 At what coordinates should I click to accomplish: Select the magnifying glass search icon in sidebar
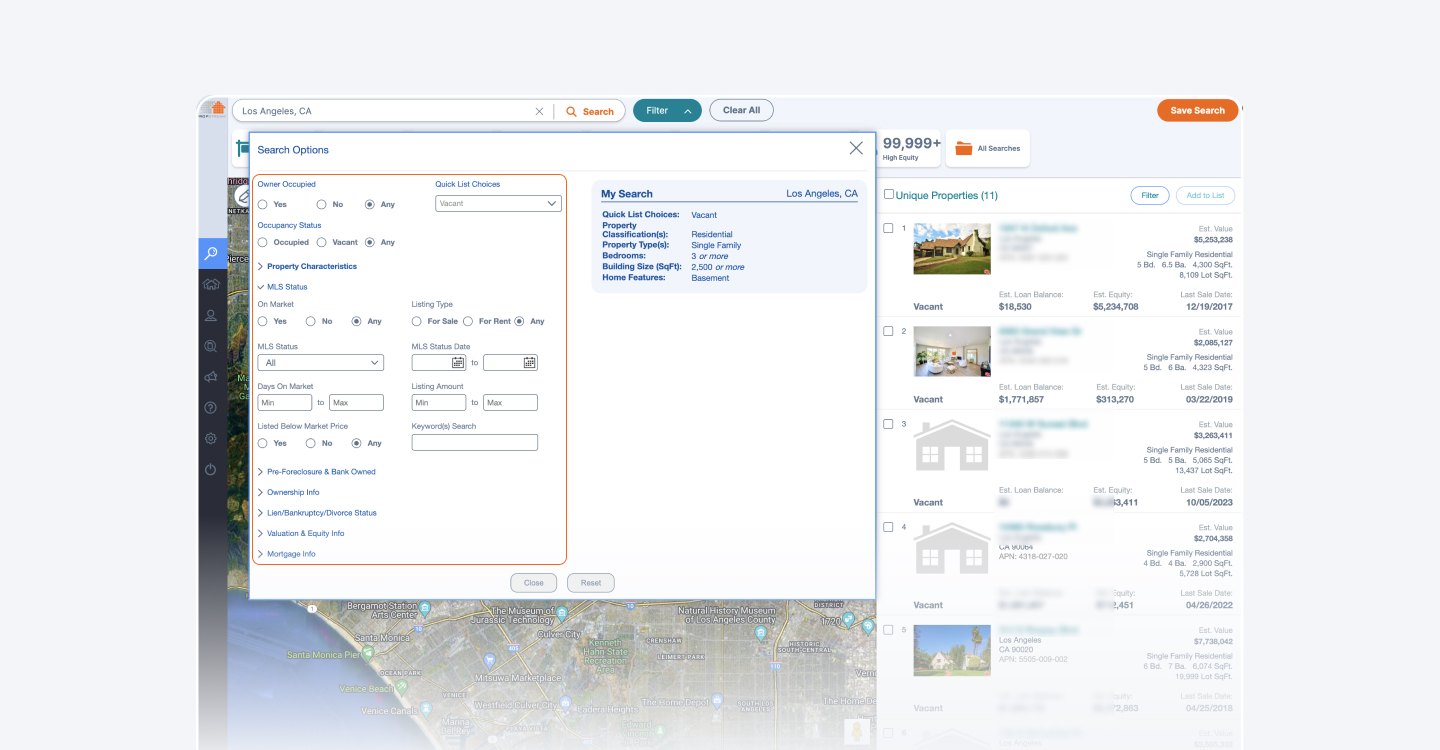pyautogui.click(x=211, y=253)
